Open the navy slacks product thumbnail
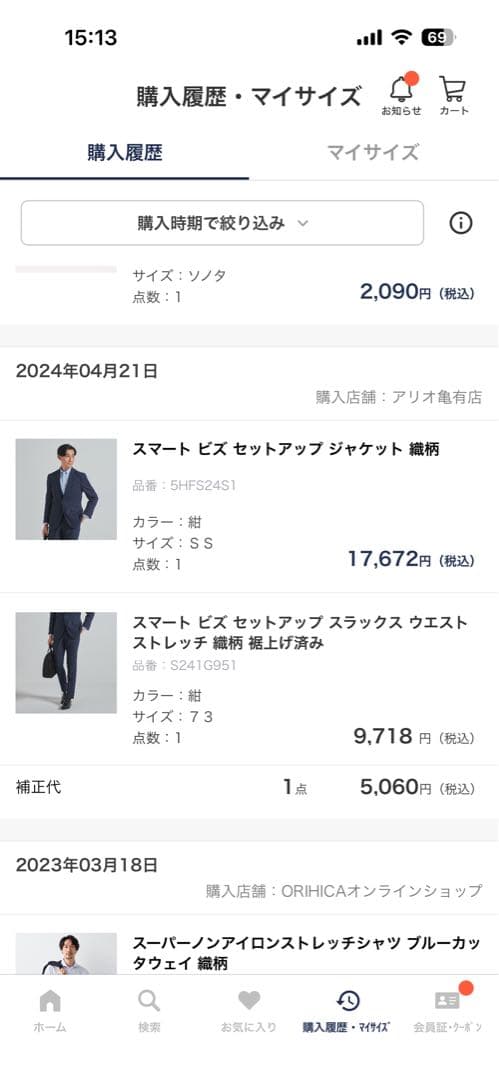The width and height of the screenshot is (499, 1080). [66, 663]
